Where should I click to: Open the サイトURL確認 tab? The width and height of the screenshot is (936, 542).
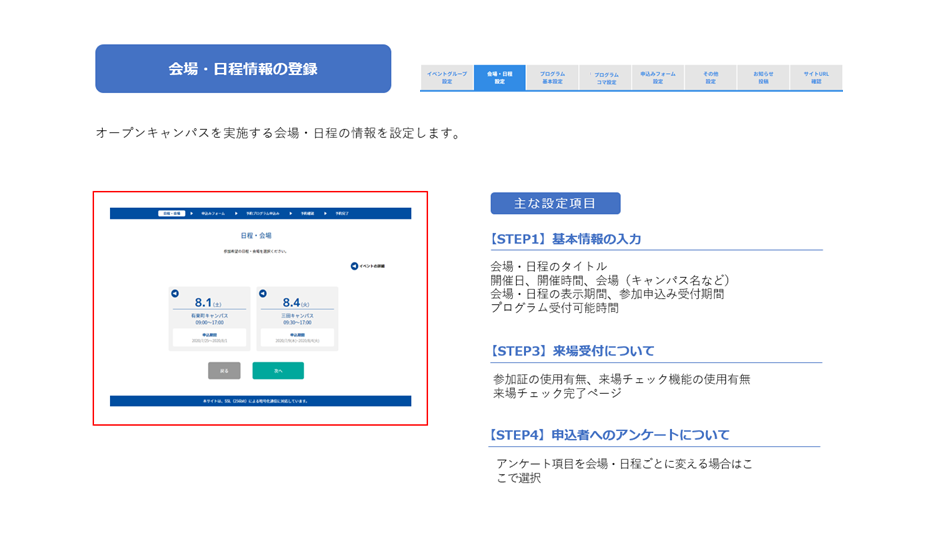tap(816, 78)
